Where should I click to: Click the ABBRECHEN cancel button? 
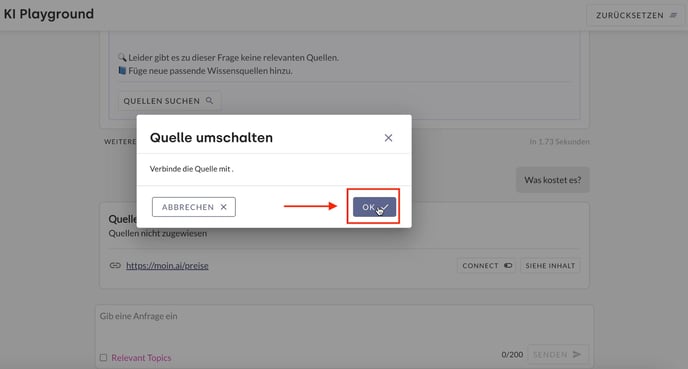194,207
